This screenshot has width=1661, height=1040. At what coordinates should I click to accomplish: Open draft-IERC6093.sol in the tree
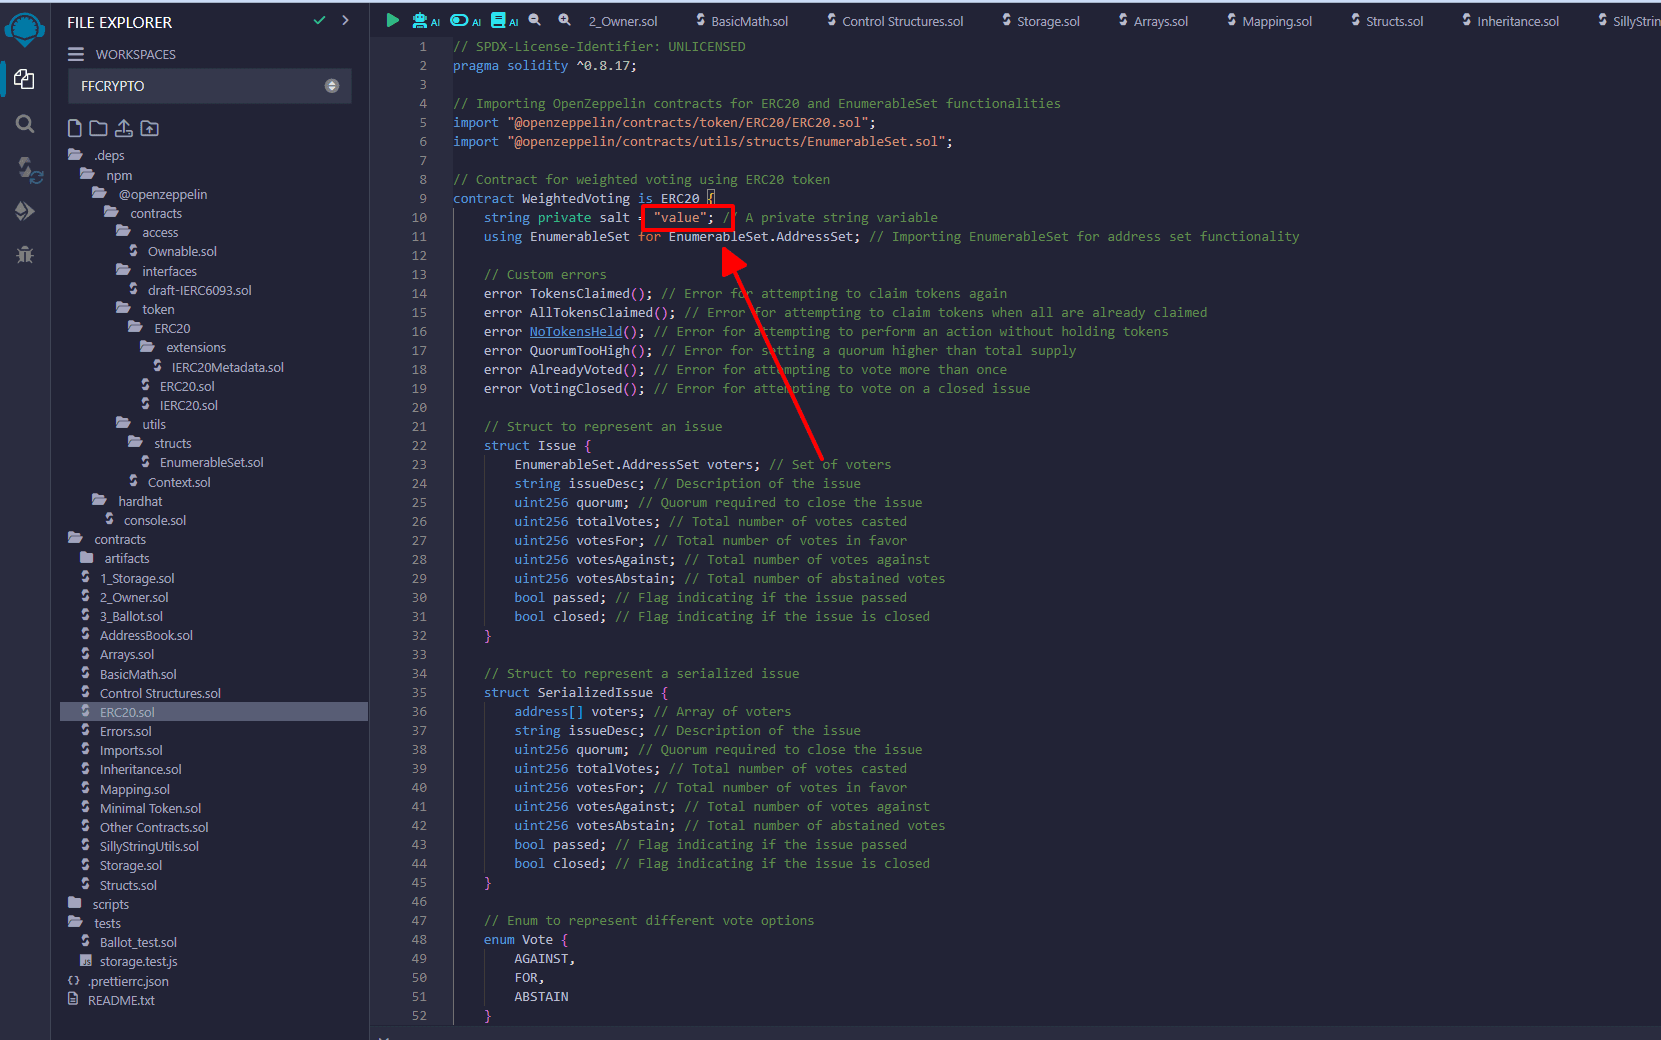(199, 290)
